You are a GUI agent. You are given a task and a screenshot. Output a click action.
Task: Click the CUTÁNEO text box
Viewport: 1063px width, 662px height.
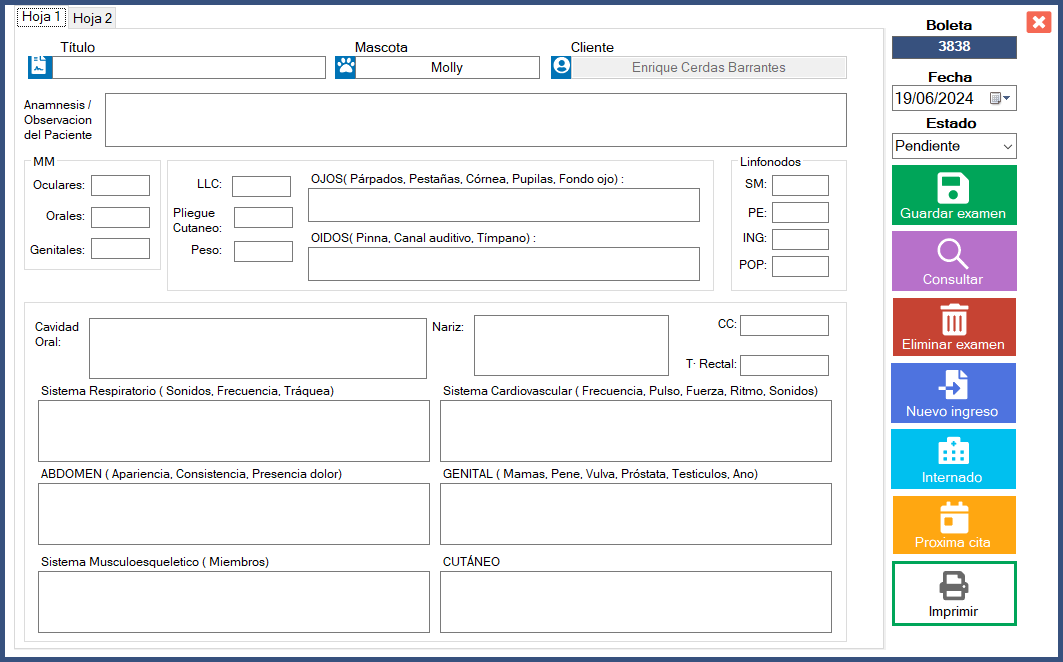pos(636,602)
